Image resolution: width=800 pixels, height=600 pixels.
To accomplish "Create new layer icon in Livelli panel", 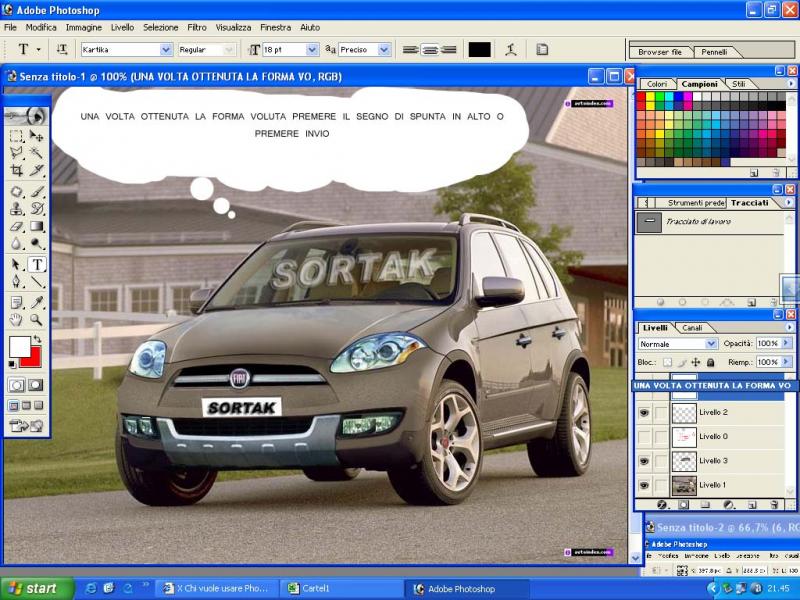I will 752,505.
